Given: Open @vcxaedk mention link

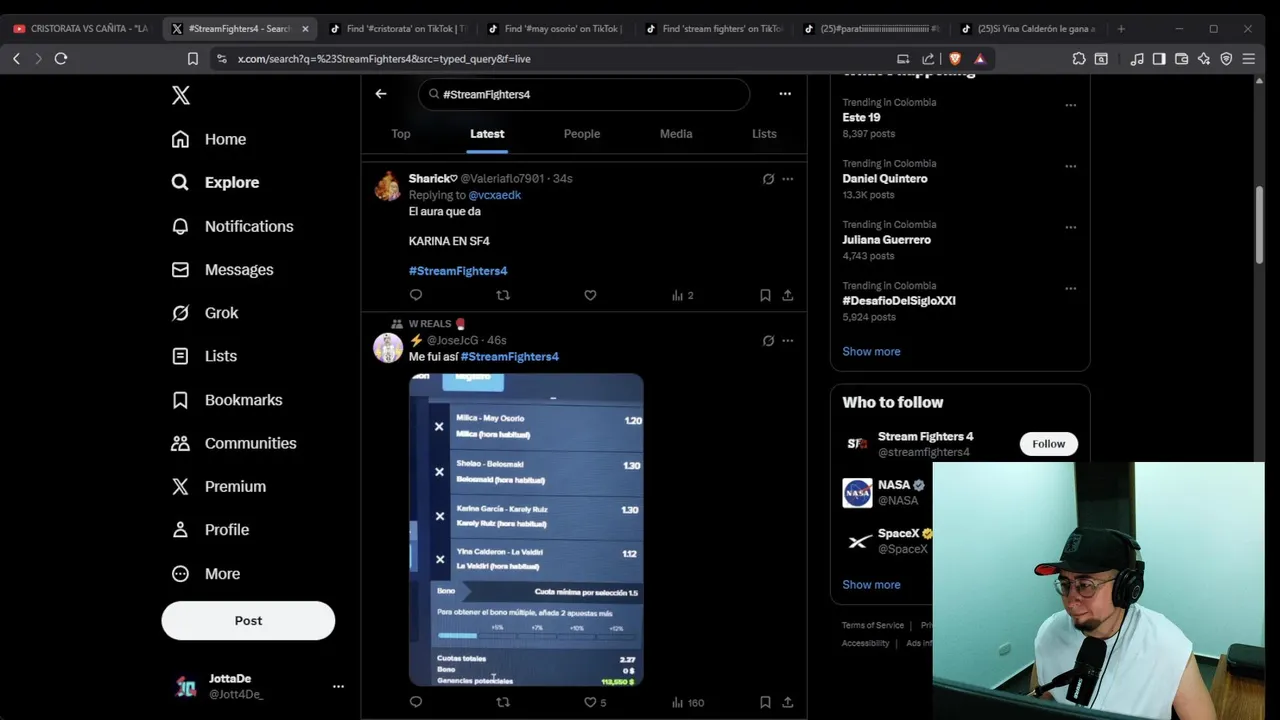Looking at the screenshot, I should [495, 195].
